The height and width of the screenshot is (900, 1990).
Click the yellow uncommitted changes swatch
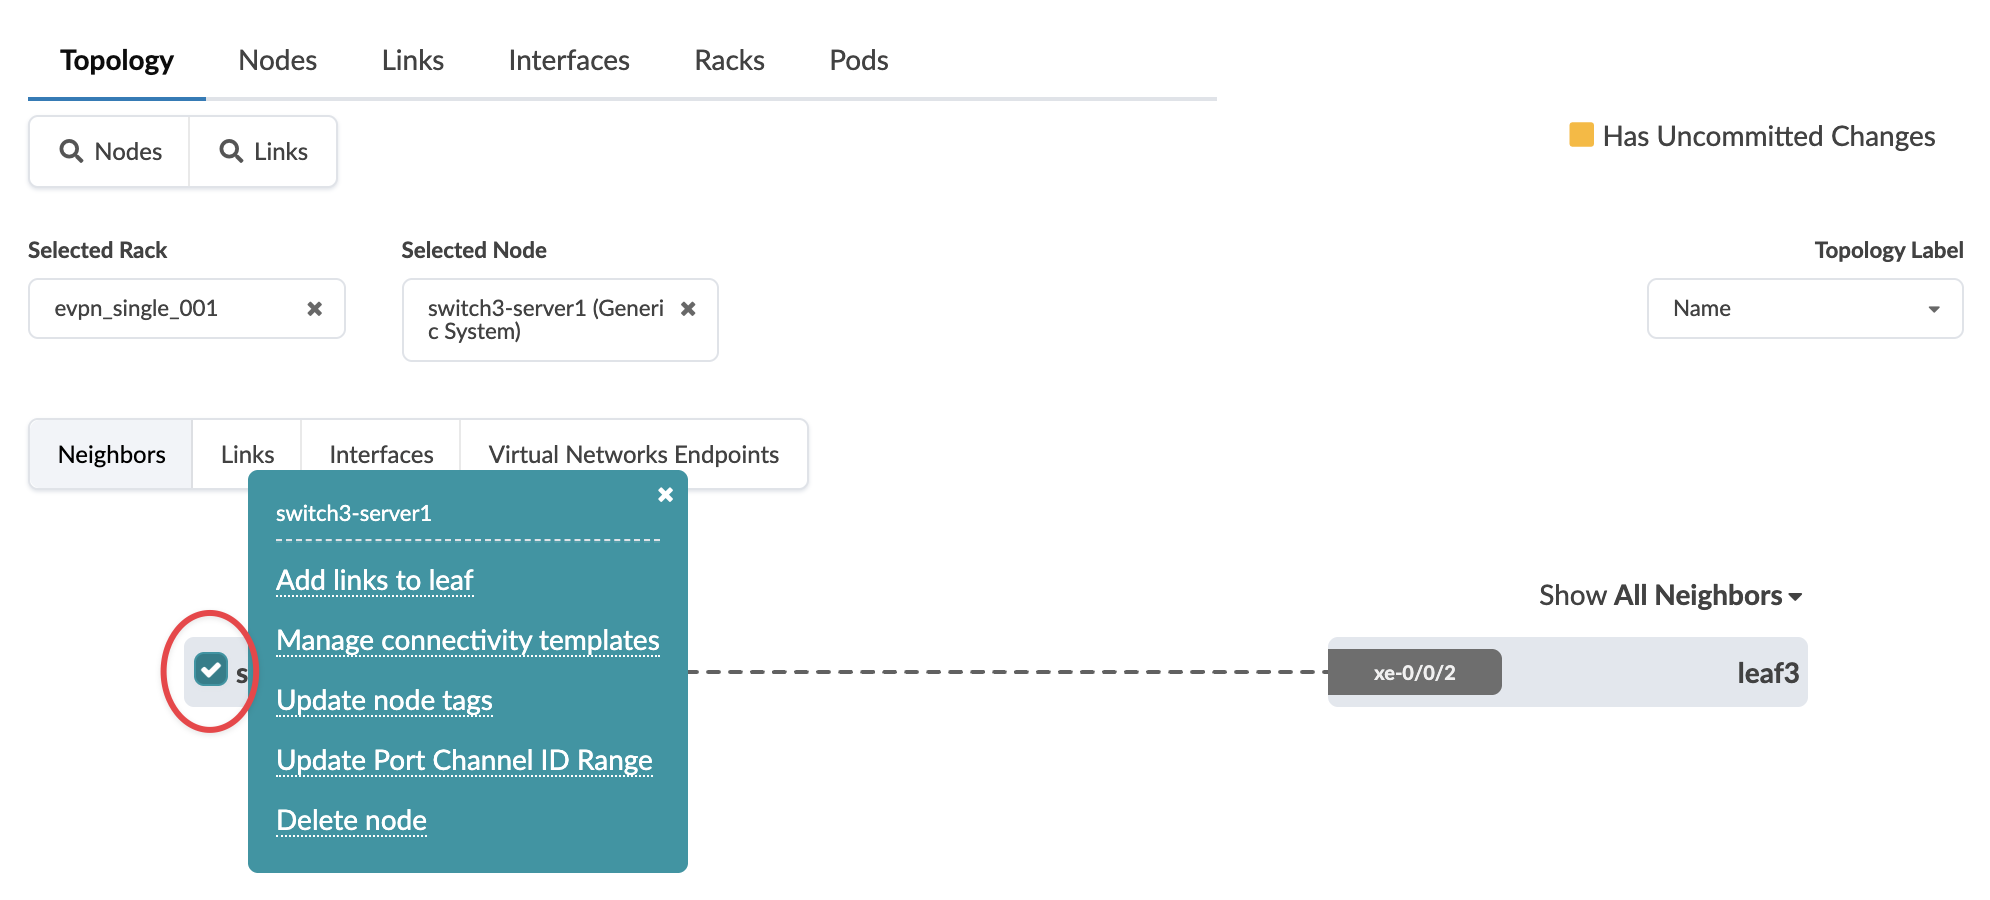[x=1581, y=135]
